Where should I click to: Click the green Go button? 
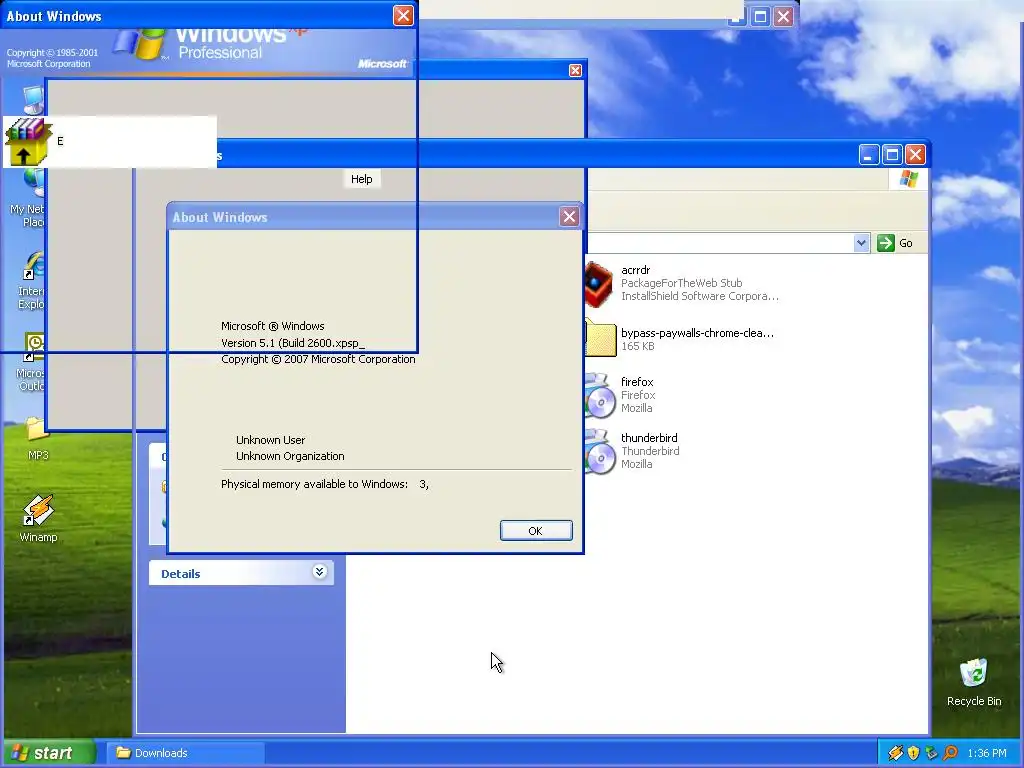tap(895, 243)
